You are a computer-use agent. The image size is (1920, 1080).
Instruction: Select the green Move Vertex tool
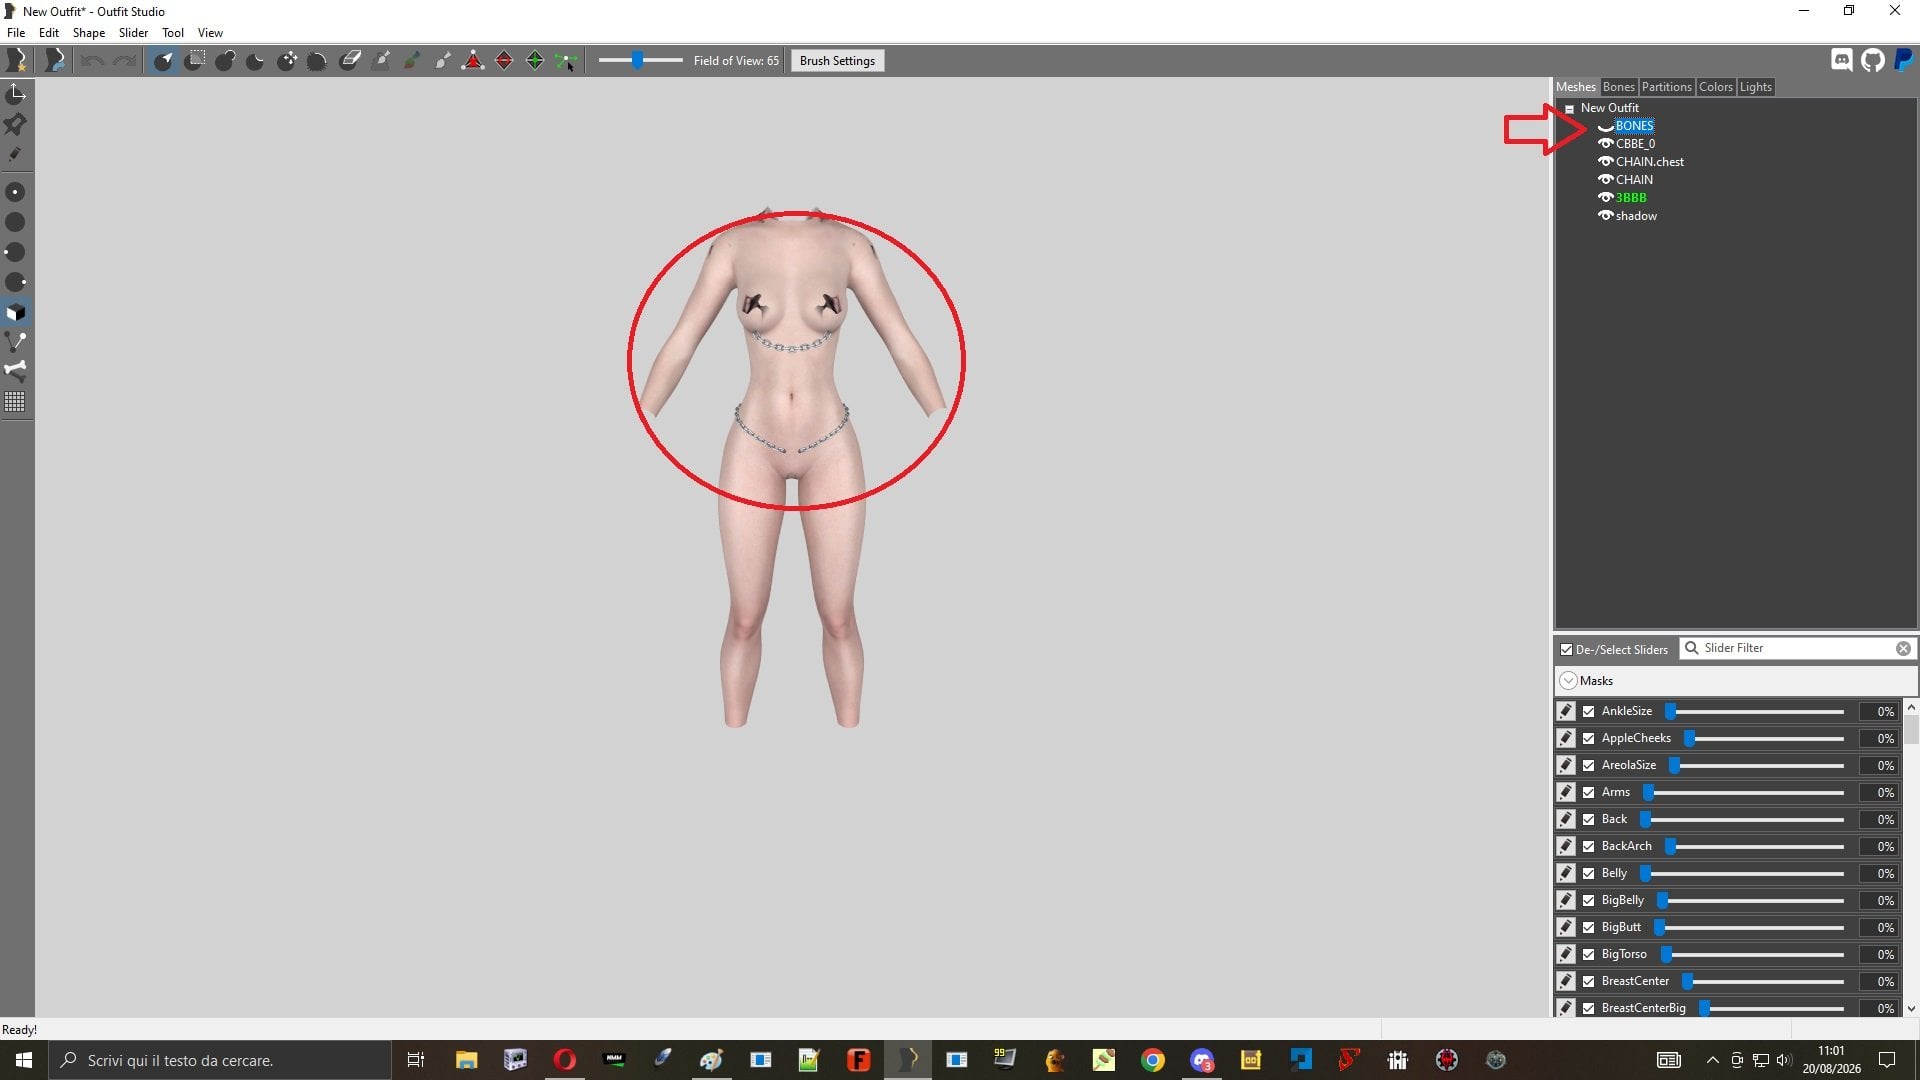(x=566, y=61)
